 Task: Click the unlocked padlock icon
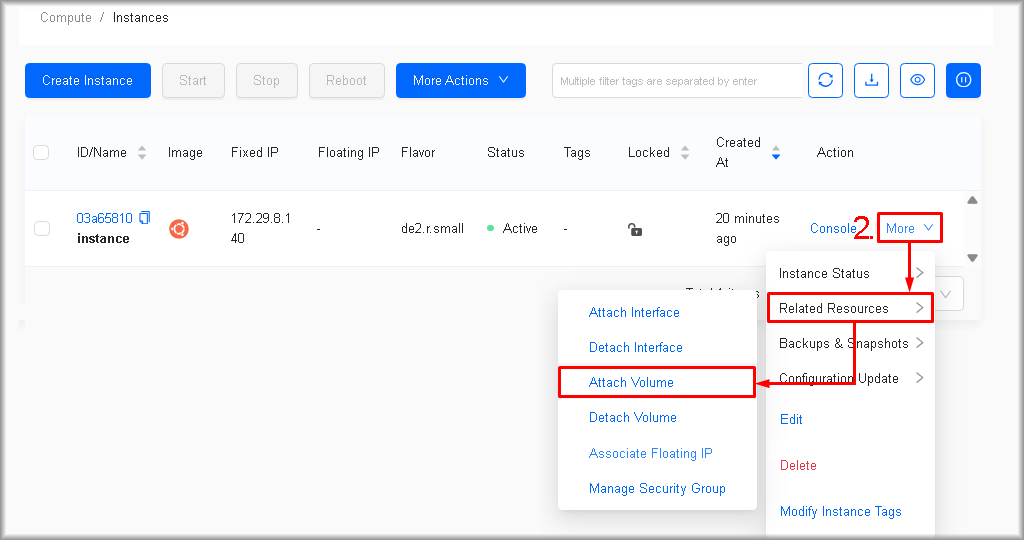[x=634, y=229]
